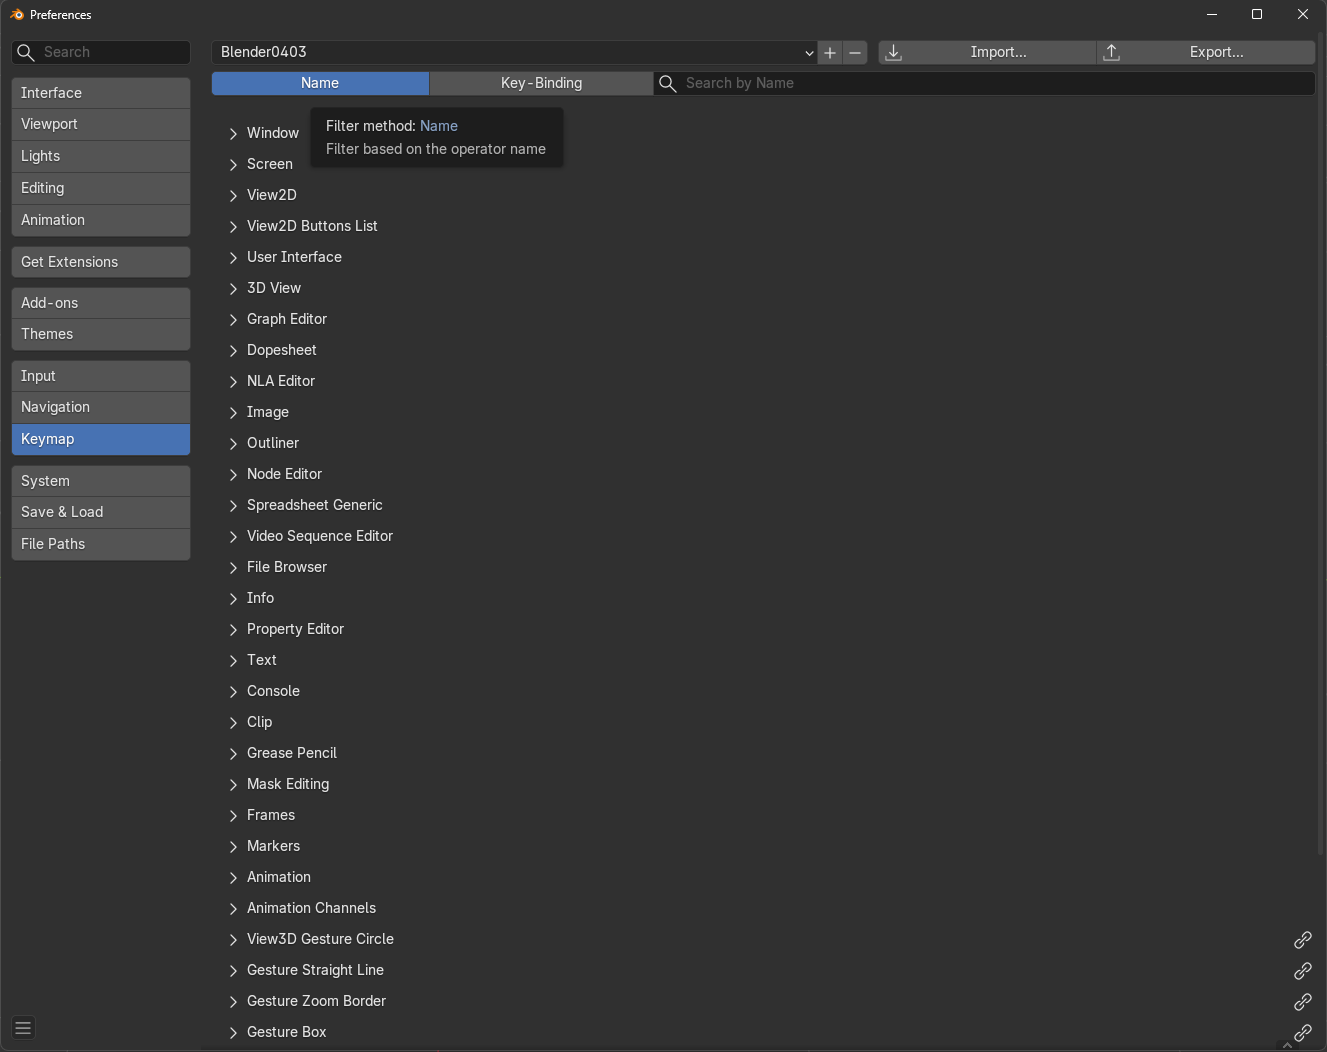Expand the Outliner keymap section
Viewport: 1327px width, 1052px height.
(x=233, y=444)
